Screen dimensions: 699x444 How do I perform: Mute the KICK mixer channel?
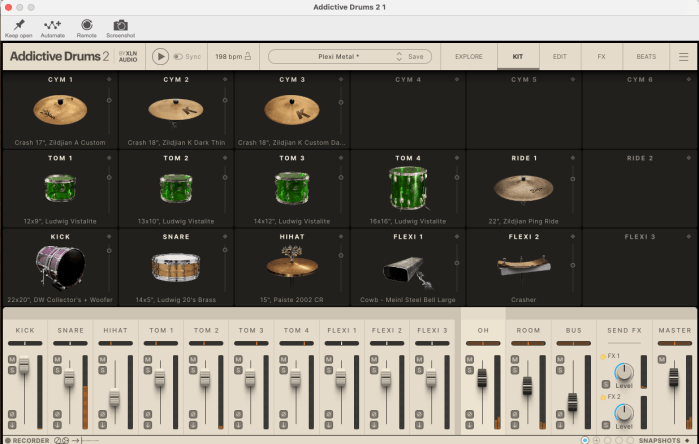pos(12,359)
